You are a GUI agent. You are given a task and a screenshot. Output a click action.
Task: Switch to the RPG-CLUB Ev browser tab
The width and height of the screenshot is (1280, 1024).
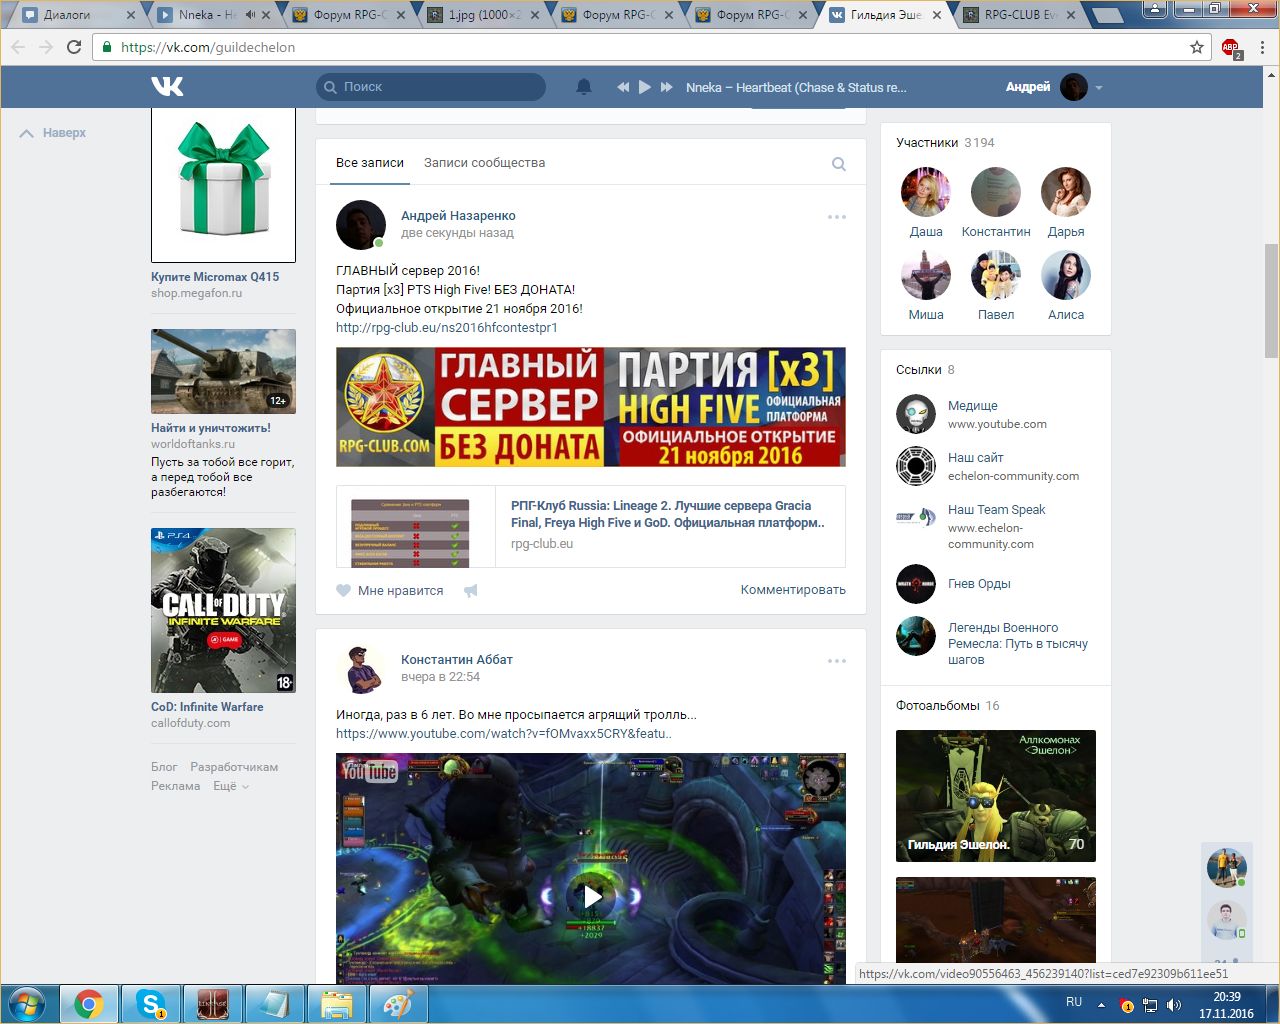(1018, 15)
